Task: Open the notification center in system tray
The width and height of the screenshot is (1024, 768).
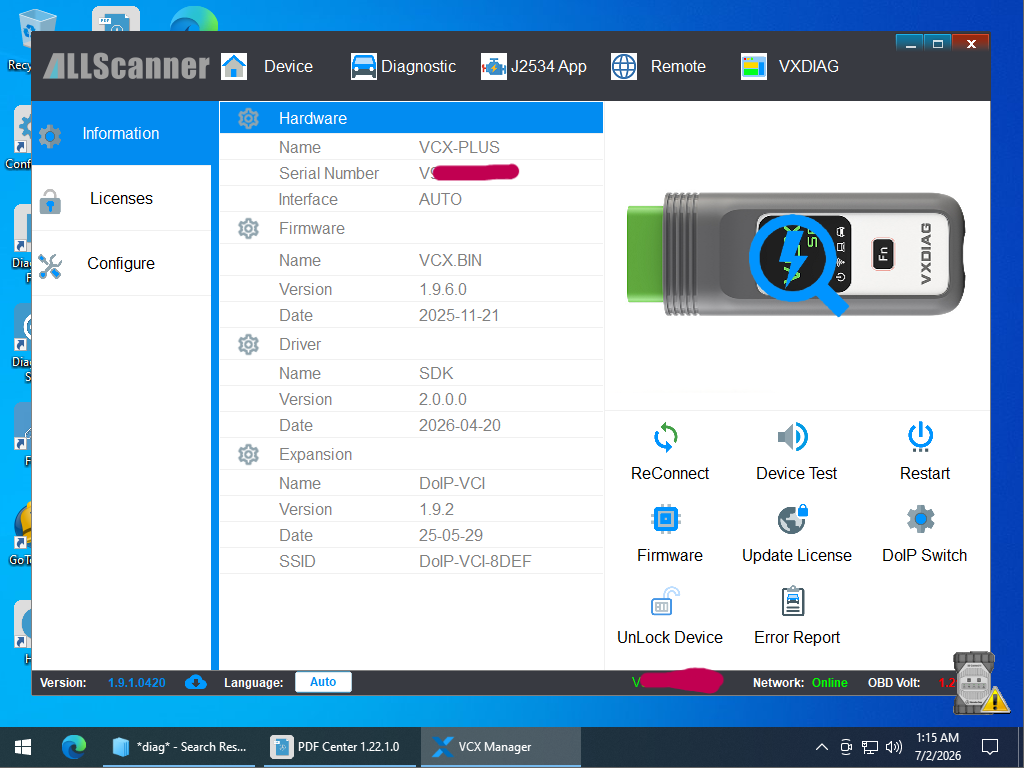Action: (x=990, y=746)
